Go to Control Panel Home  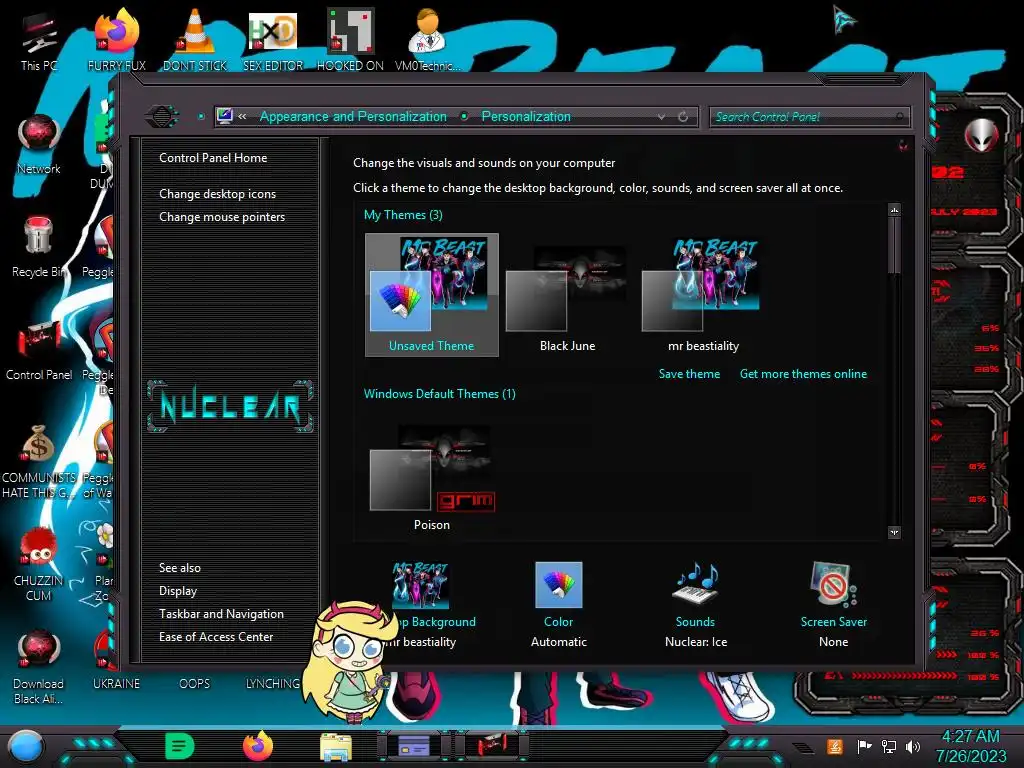(x=213, y=157)
